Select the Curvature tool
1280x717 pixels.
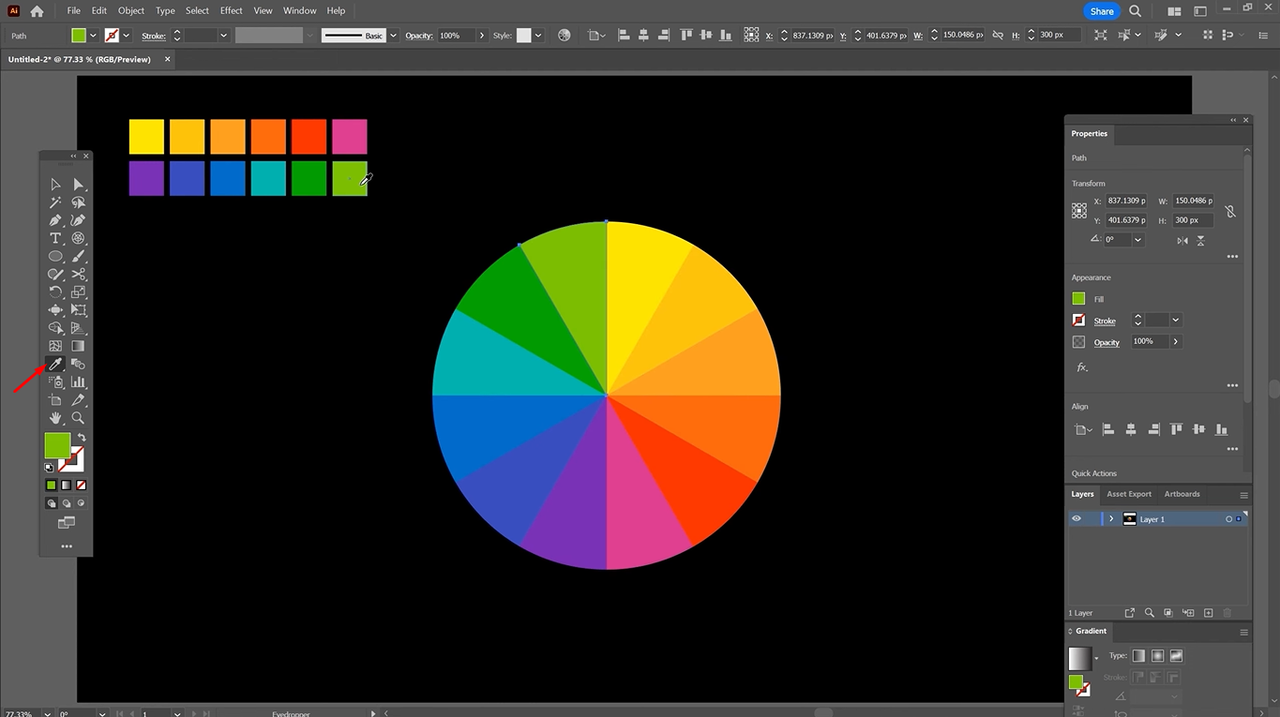pyautogui.click(x=78, y=220)
